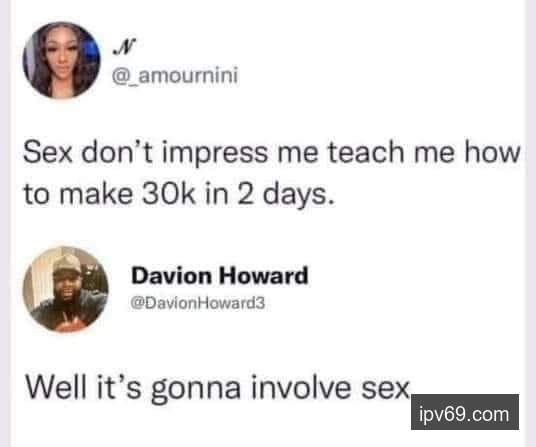The image size is (536, 447).
Task: Open the @DavionHoward3 handle link
Action: (198, 303)
